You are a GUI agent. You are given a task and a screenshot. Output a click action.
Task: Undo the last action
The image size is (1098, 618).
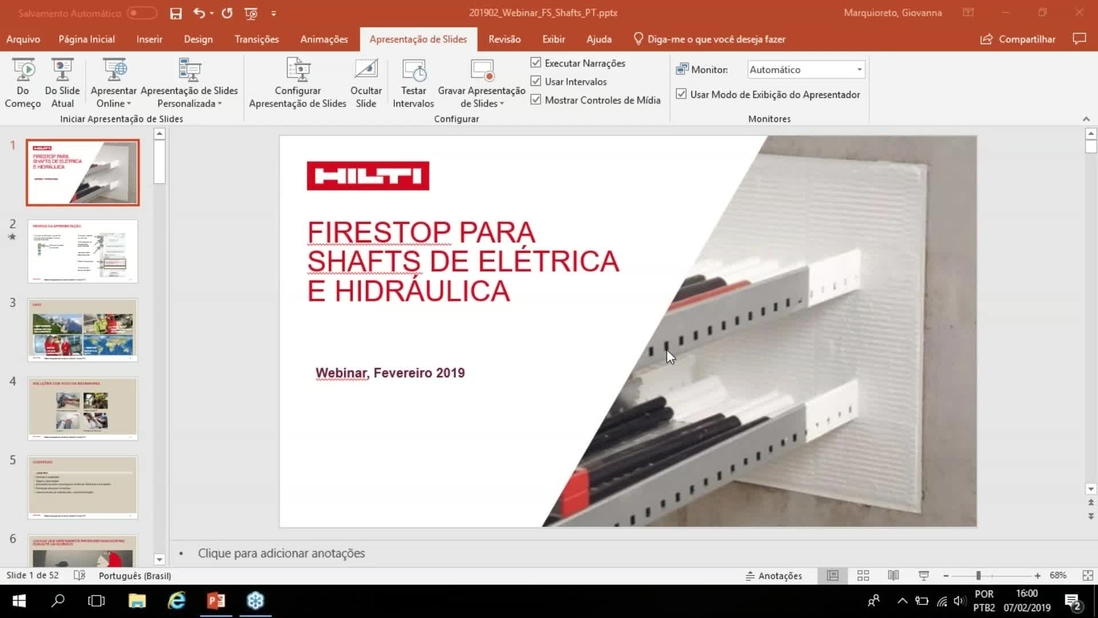(199, 13)
